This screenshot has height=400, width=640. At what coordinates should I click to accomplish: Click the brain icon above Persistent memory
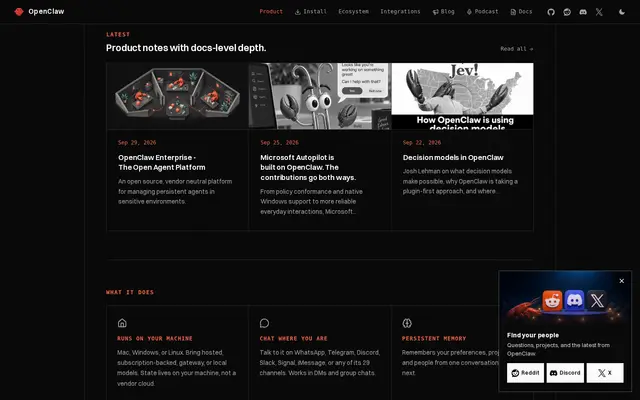[407, 323]
